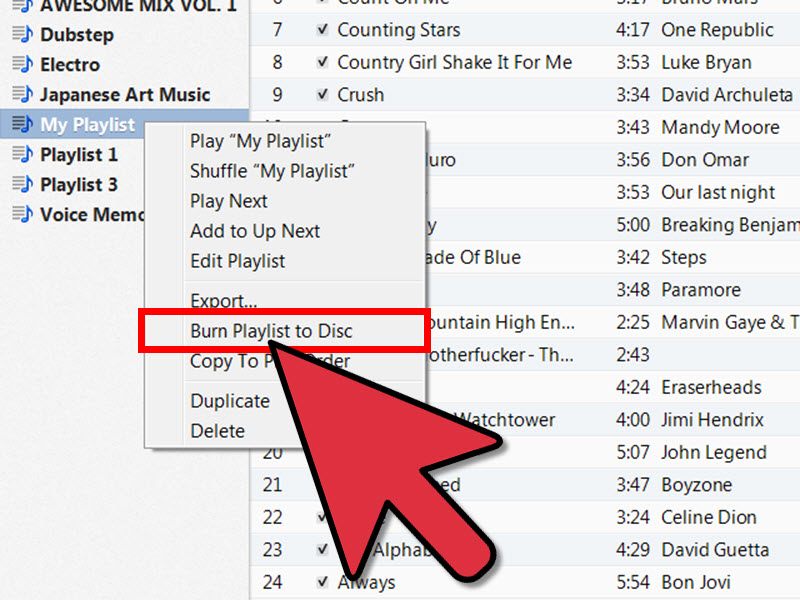Toggle the Always song checkbox
800x600 pixels.
(322, 582)
